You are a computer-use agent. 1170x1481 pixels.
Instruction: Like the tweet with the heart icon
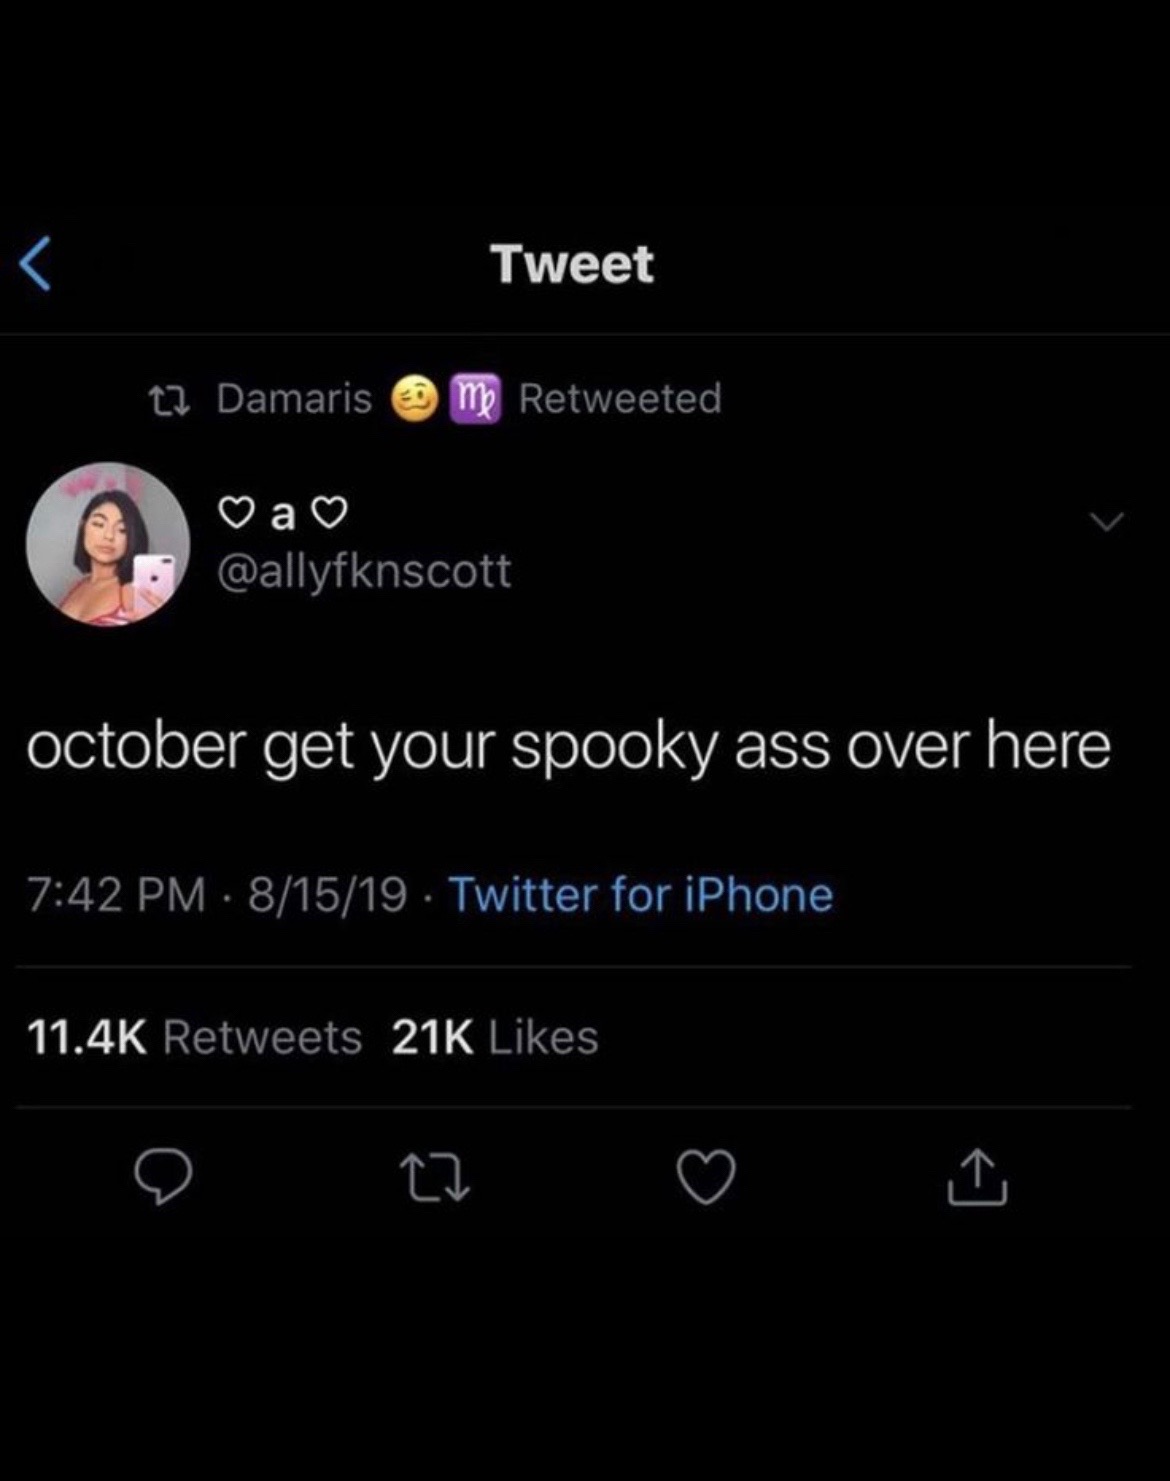(706, 1177)
